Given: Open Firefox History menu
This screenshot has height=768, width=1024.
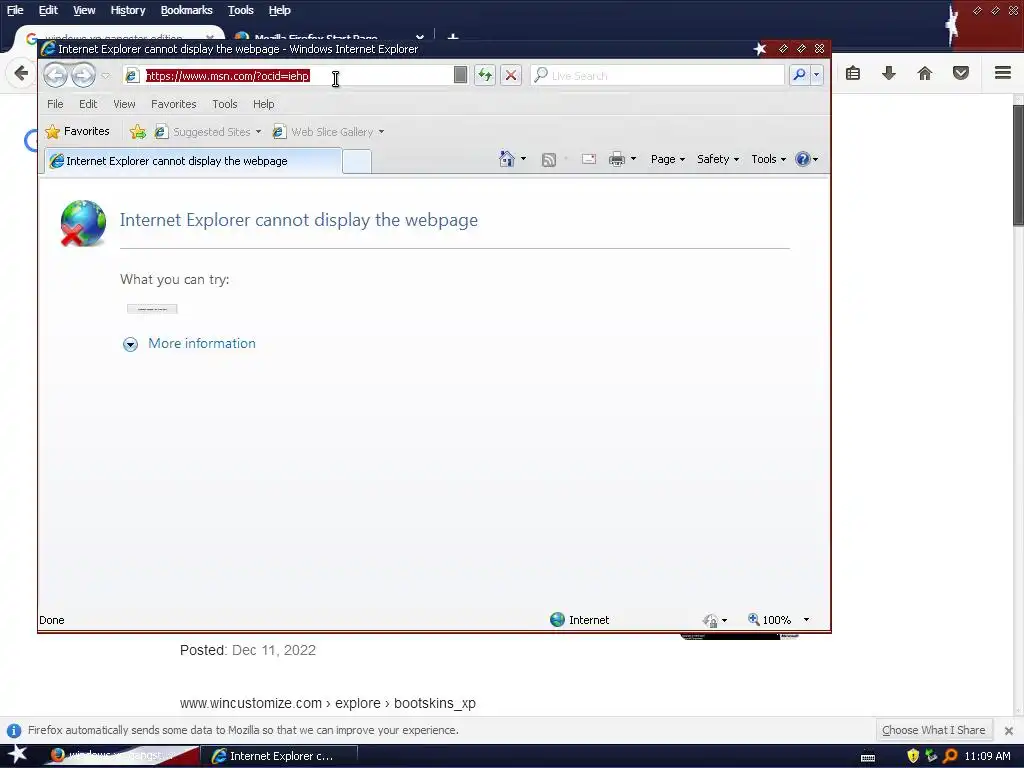Looking at the screenshot, I should tap(128, 10).
